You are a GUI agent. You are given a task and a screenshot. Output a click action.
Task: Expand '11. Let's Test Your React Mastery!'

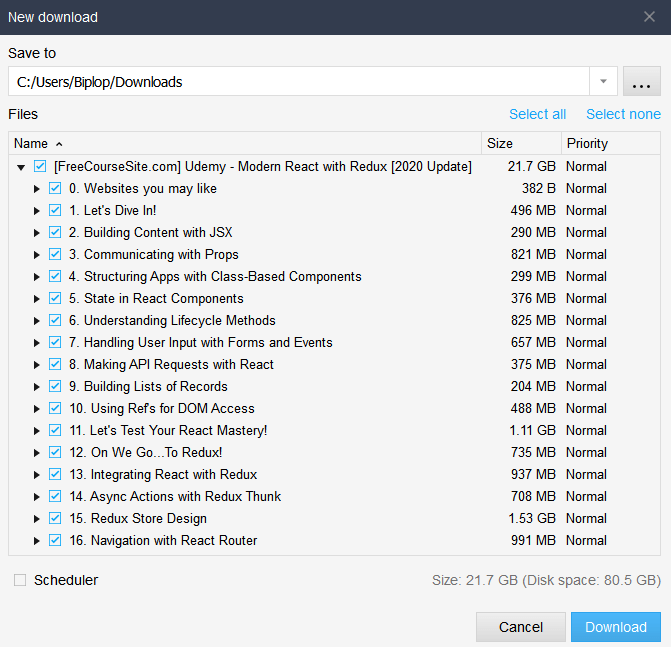click(37, 431)
